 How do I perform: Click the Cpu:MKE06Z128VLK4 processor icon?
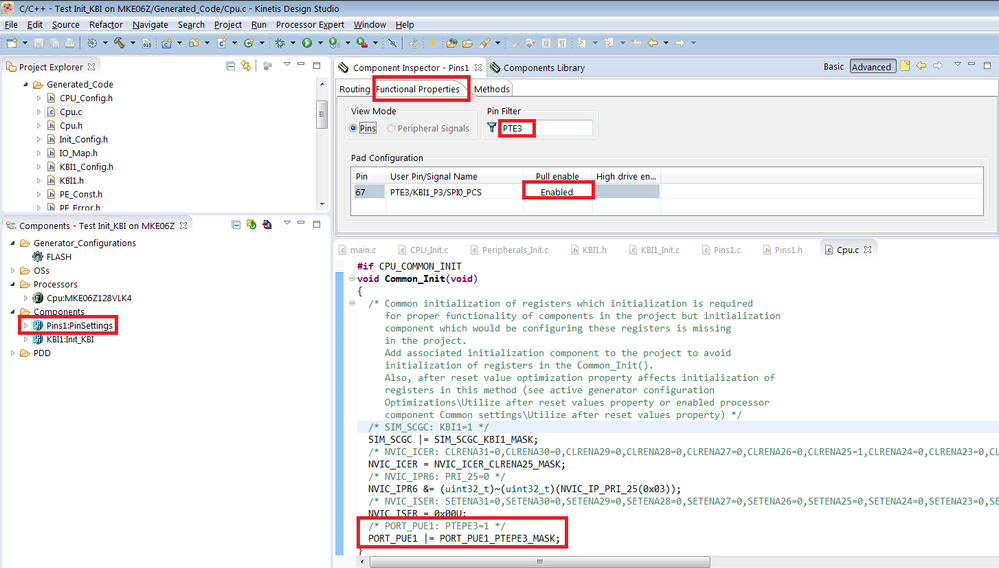click(x=38, y=298)
